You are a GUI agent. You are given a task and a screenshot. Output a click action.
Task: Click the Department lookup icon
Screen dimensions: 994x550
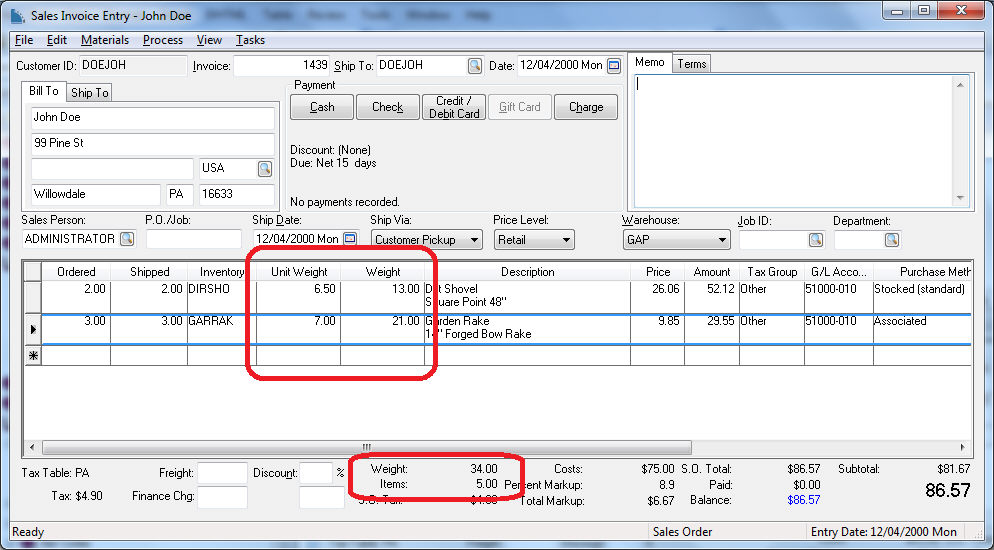pyautogui.click(x=891, y=240)
